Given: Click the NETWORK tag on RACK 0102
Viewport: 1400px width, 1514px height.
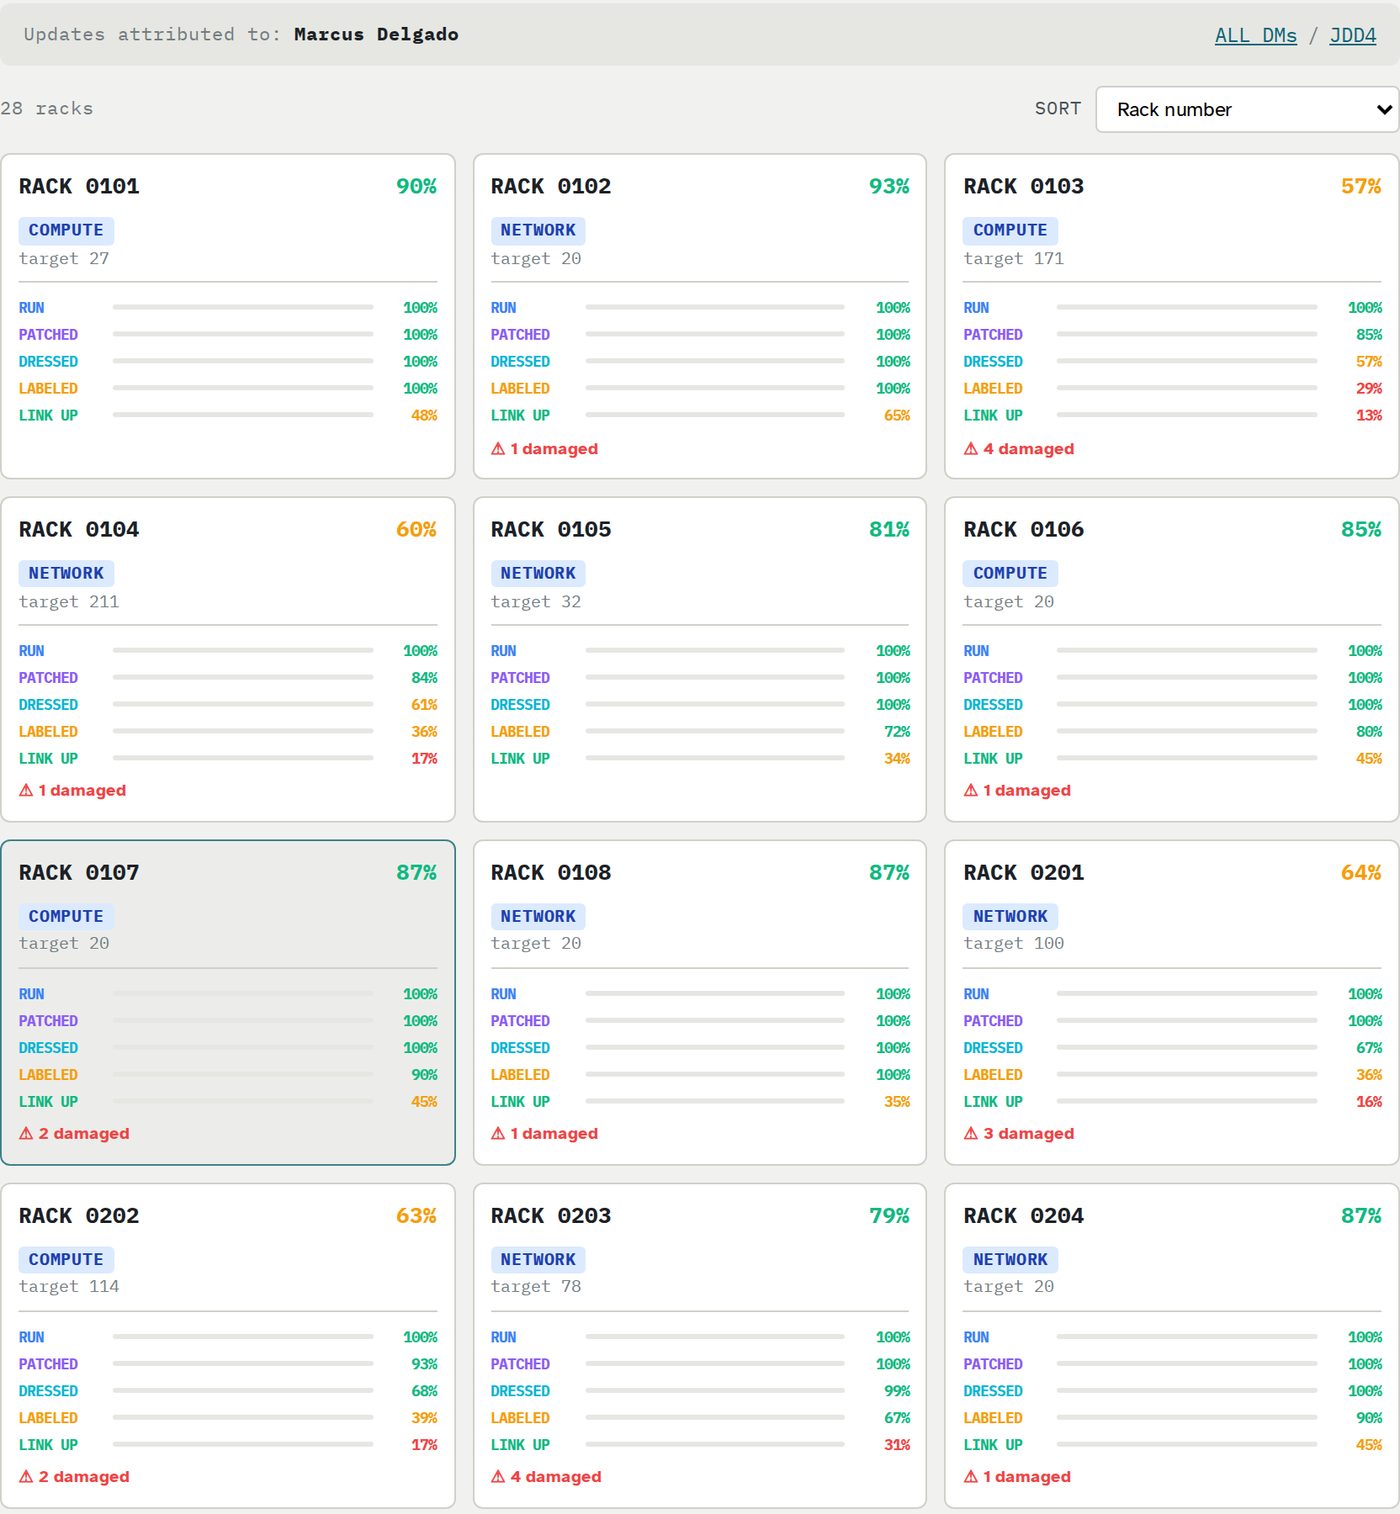Looking at the screenshot, I should click(x=538, y=230).
